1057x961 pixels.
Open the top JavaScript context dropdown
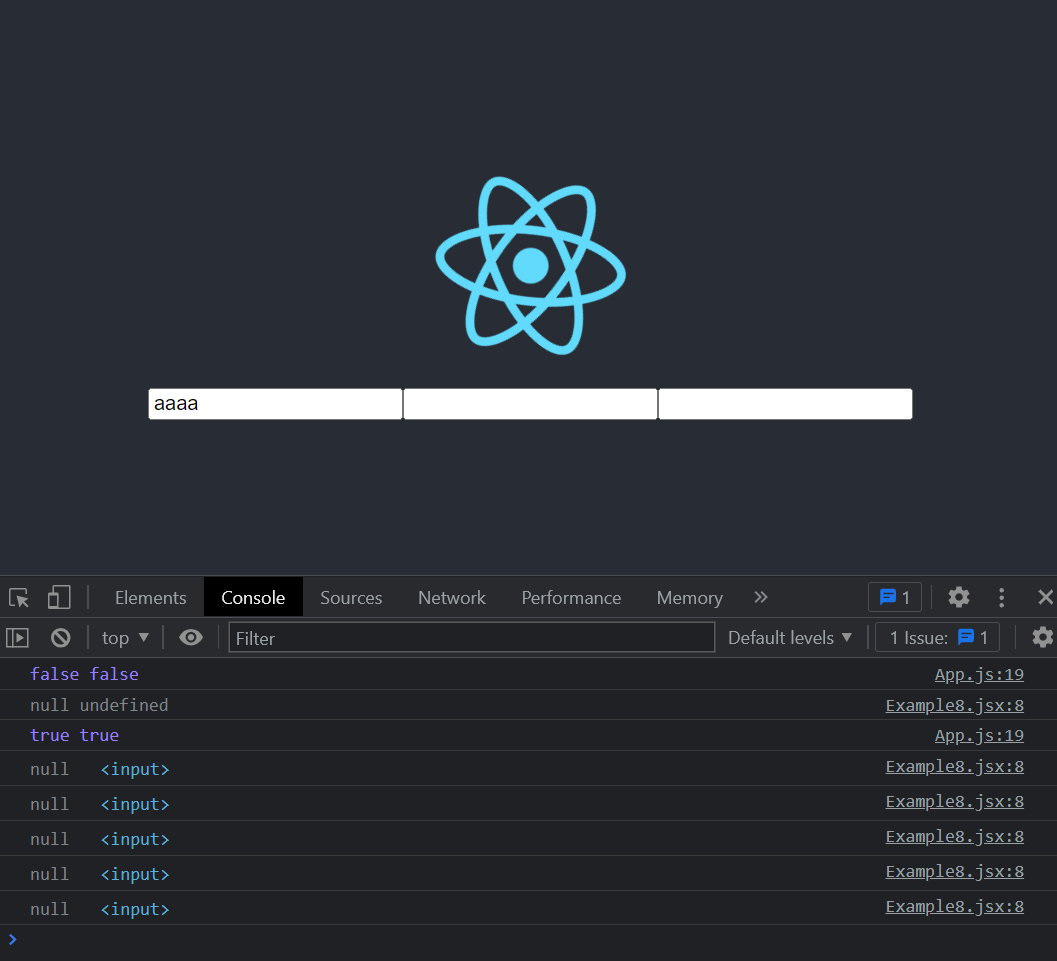125,638
